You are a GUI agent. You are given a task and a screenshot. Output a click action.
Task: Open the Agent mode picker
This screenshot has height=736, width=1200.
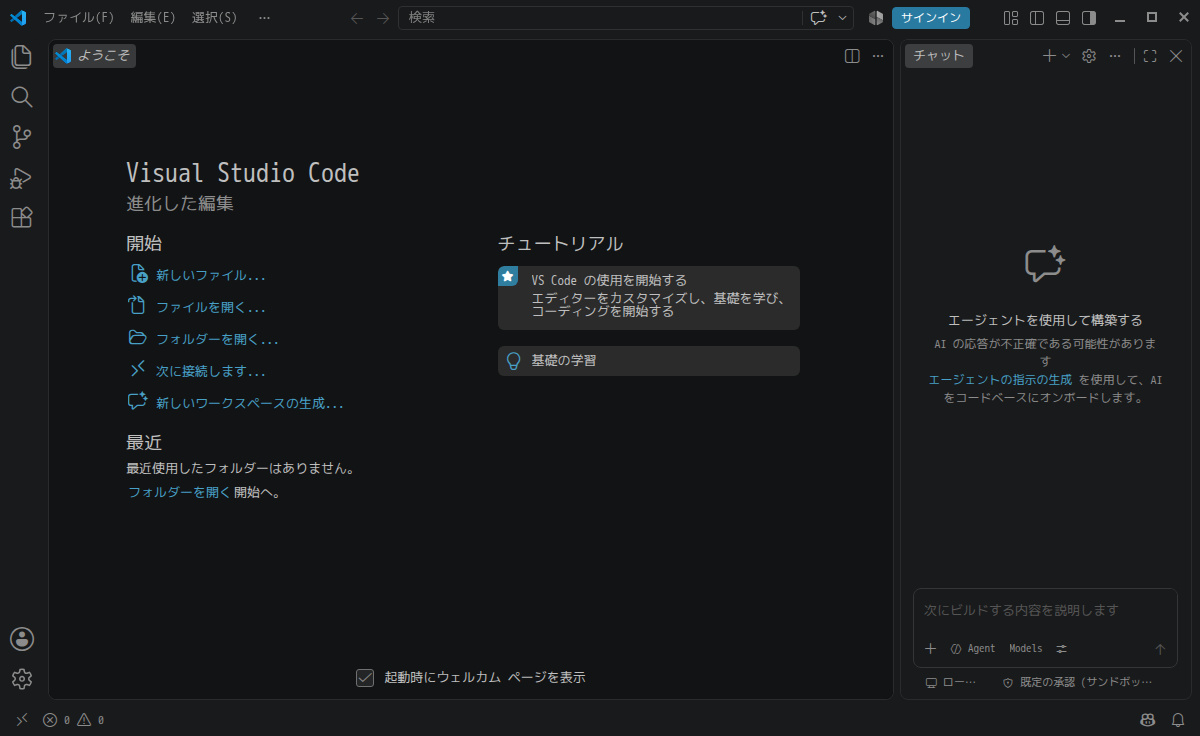point(973,649)
